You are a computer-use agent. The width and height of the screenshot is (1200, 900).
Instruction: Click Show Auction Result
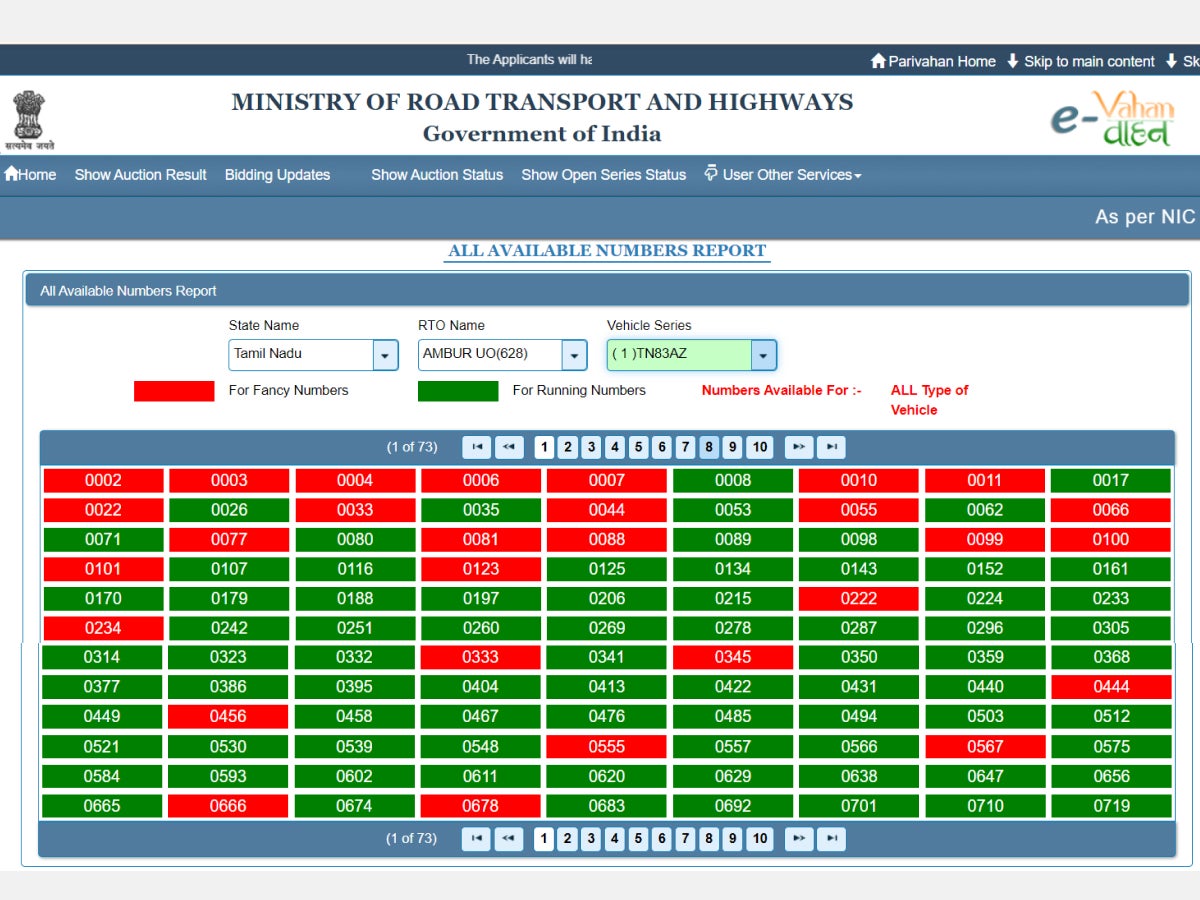tap(140, 175)
